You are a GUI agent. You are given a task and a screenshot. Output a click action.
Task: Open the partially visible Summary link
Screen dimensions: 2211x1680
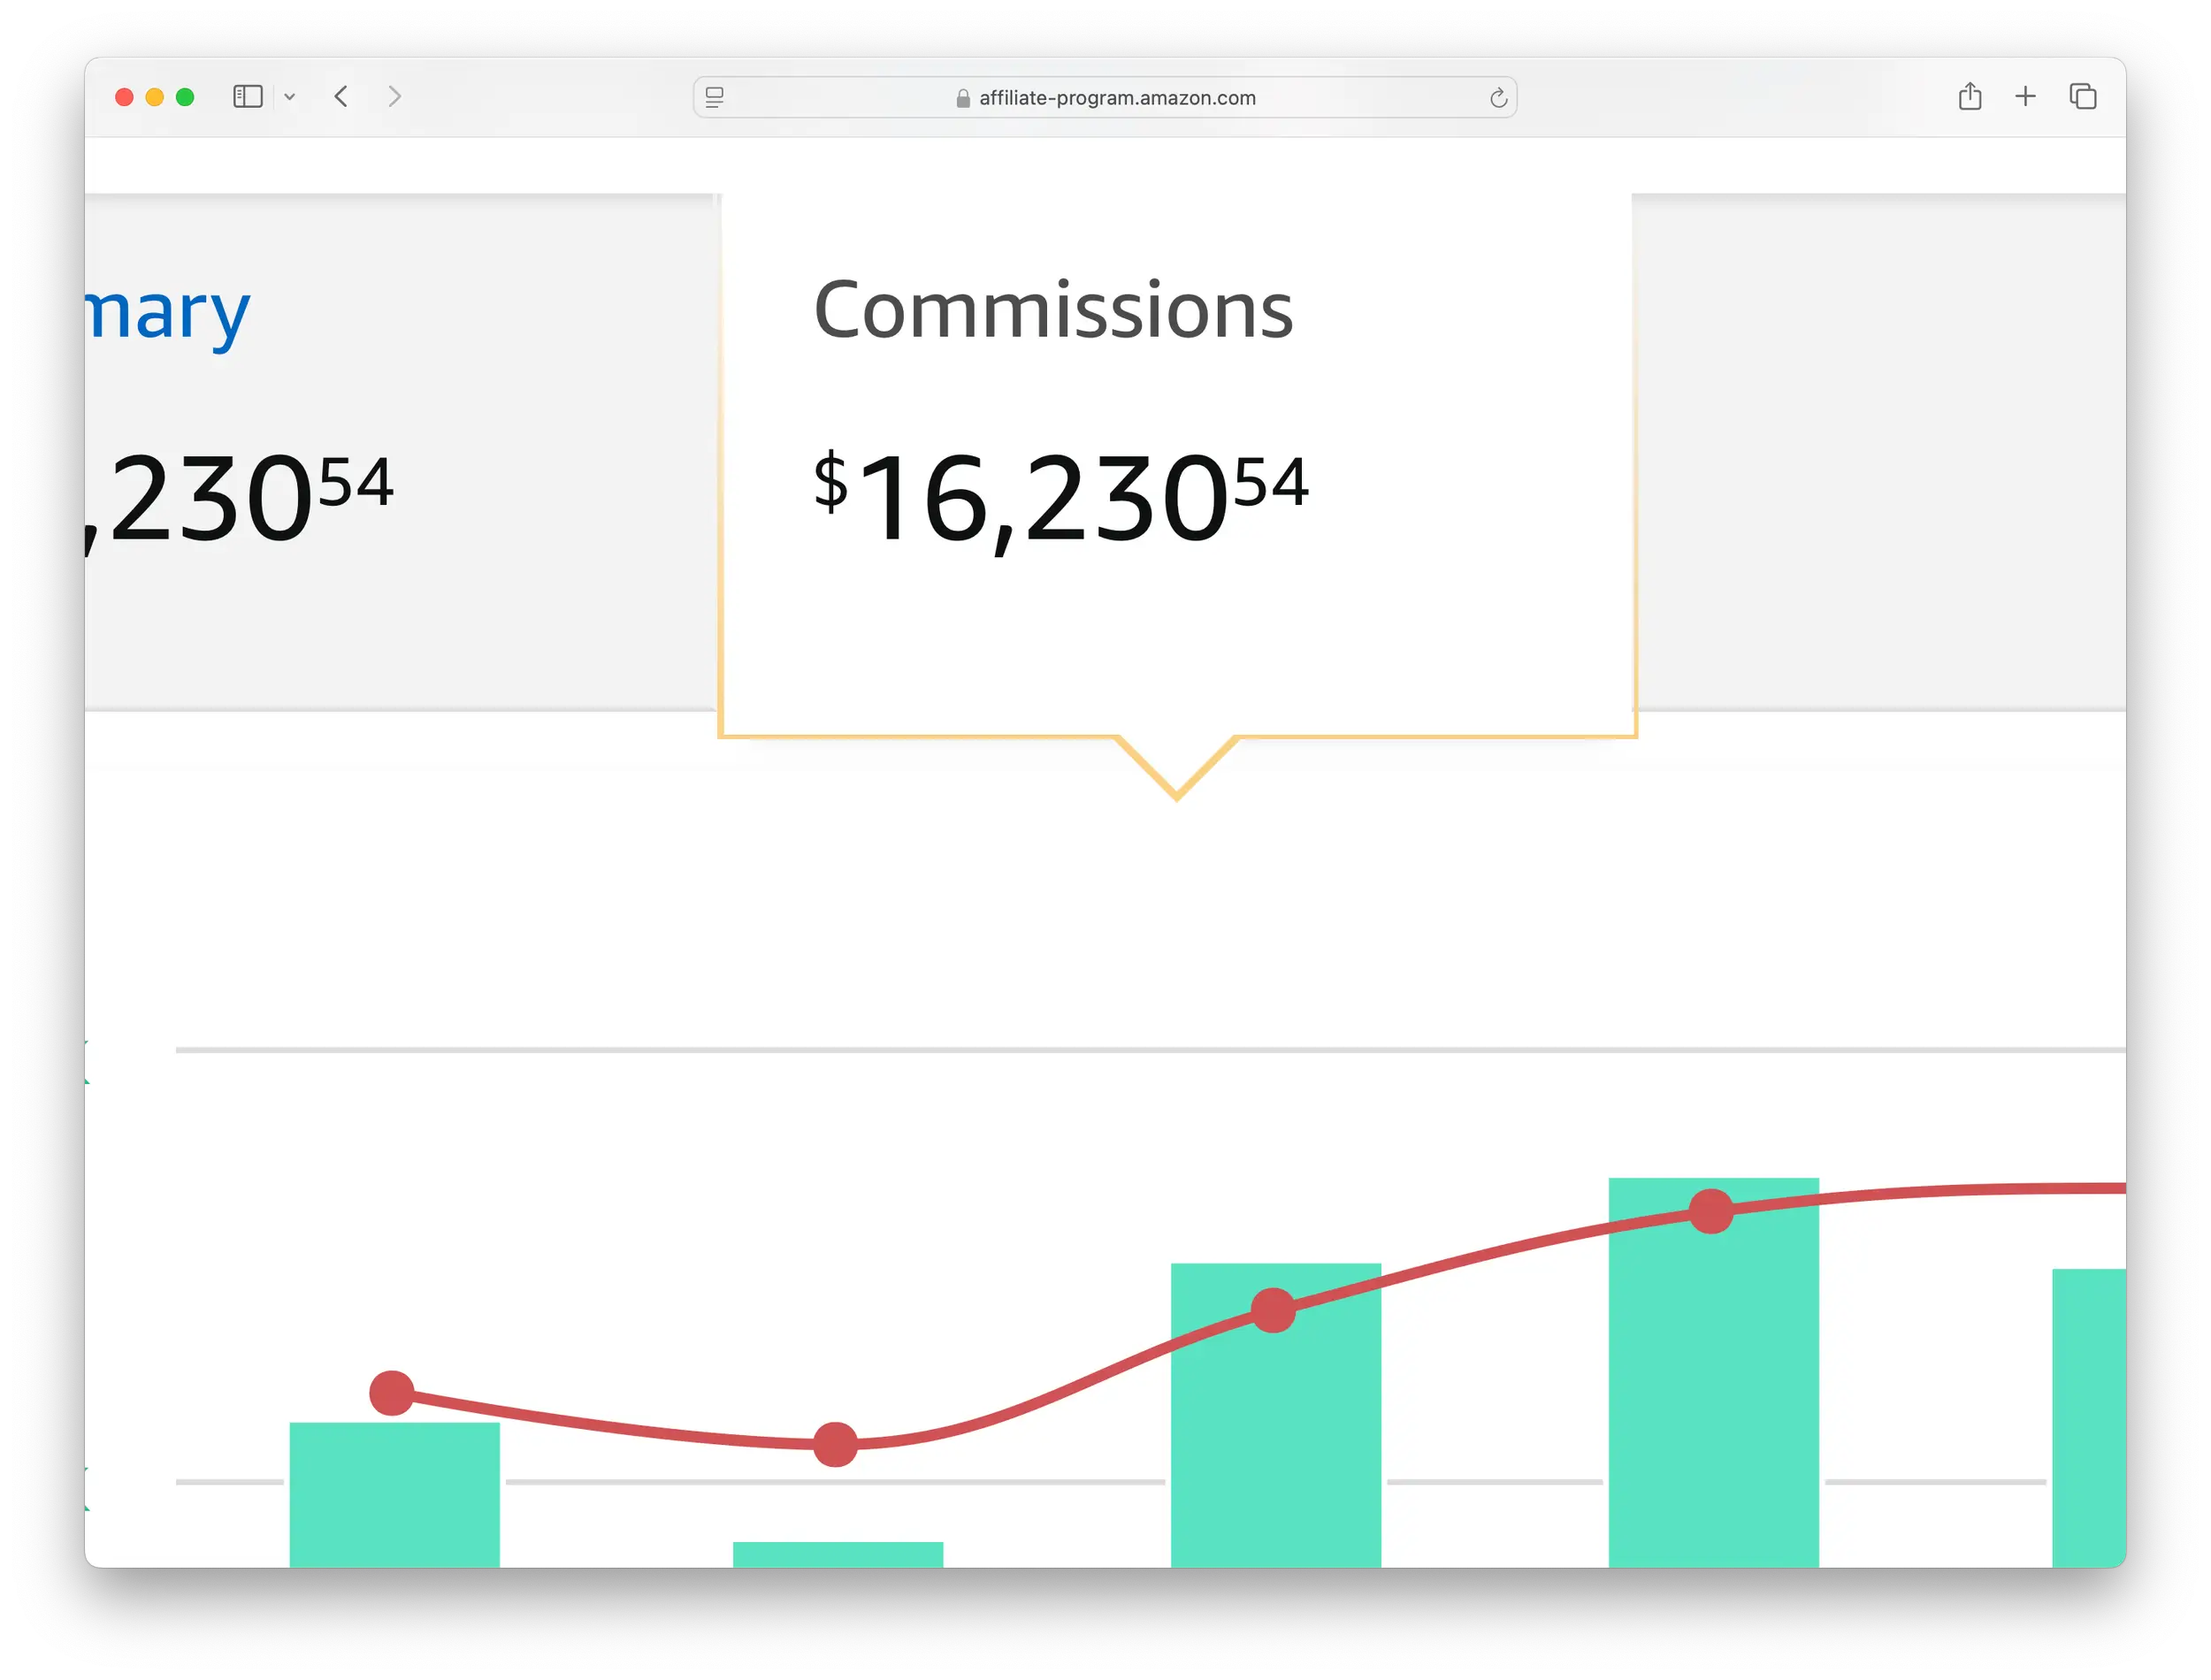(x=167, y=313)
